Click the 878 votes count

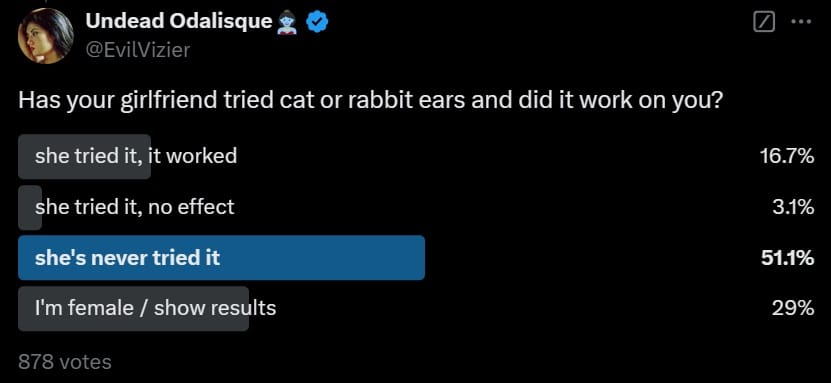coord(65,362)
